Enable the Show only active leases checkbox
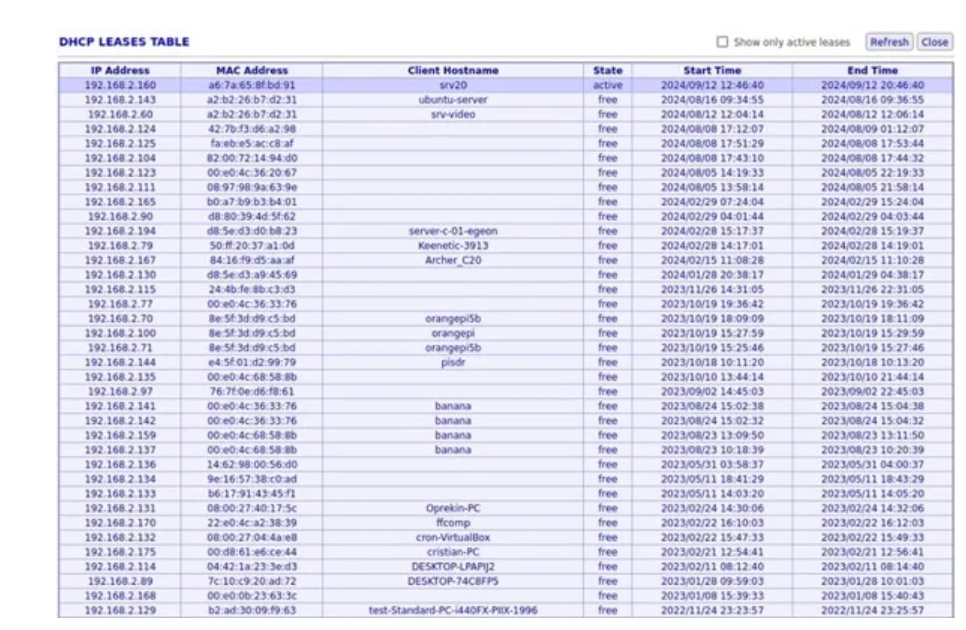The image size is (966, 630). click(722, 42)
